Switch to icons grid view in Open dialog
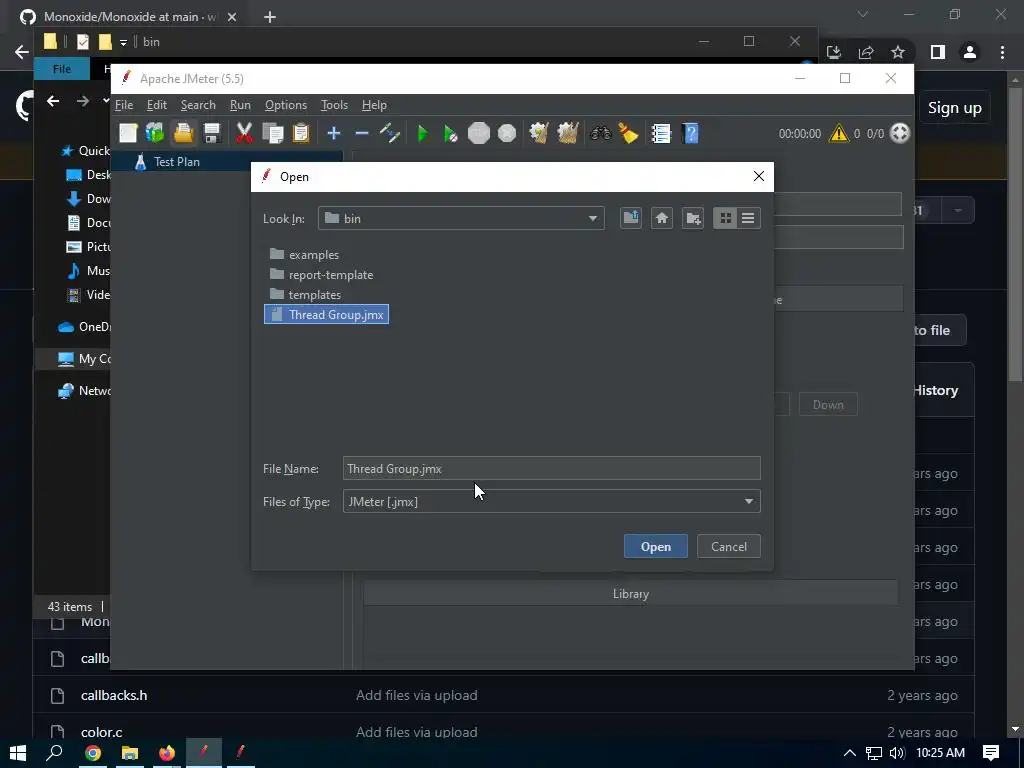This screenshot has width=1024, height=768. point(725,218)
